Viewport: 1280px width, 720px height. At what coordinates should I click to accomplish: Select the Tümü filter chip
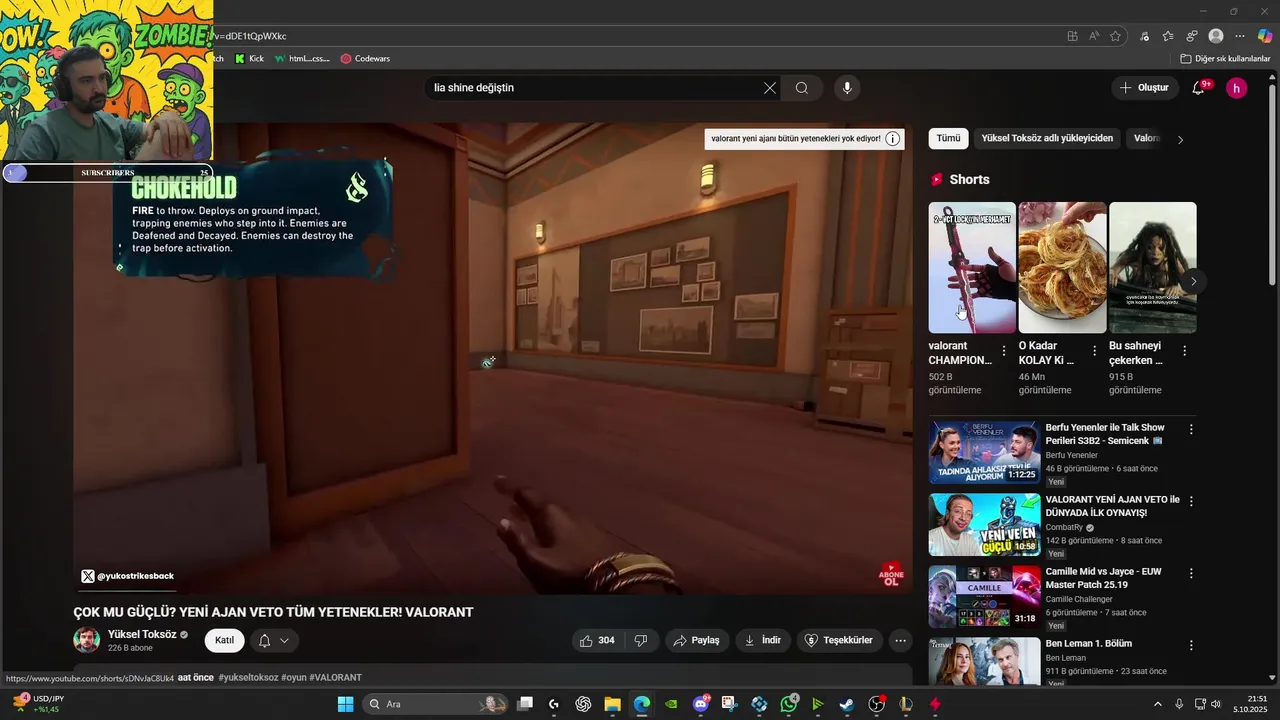(x=948, y=139)
